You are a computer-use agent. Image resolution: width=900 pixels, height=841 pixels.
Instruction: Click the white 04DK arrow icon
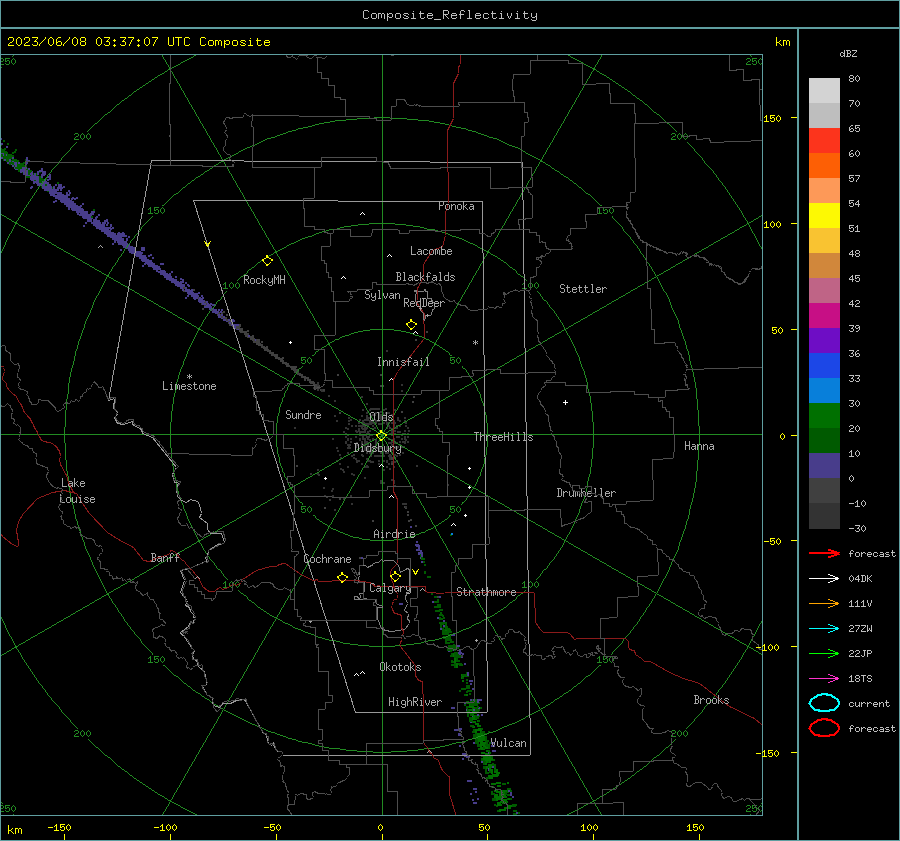coord(824,578)
